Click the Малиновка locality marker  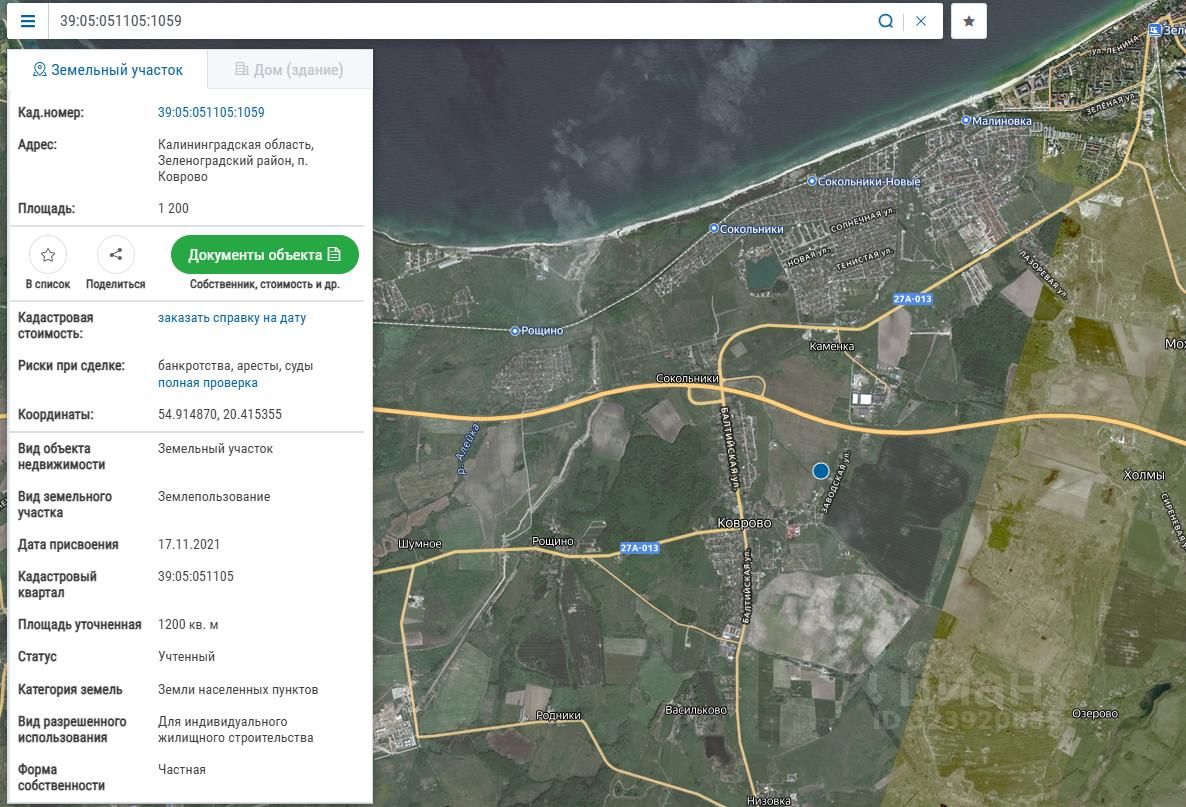pyautogui.click(x=966, y=121)
